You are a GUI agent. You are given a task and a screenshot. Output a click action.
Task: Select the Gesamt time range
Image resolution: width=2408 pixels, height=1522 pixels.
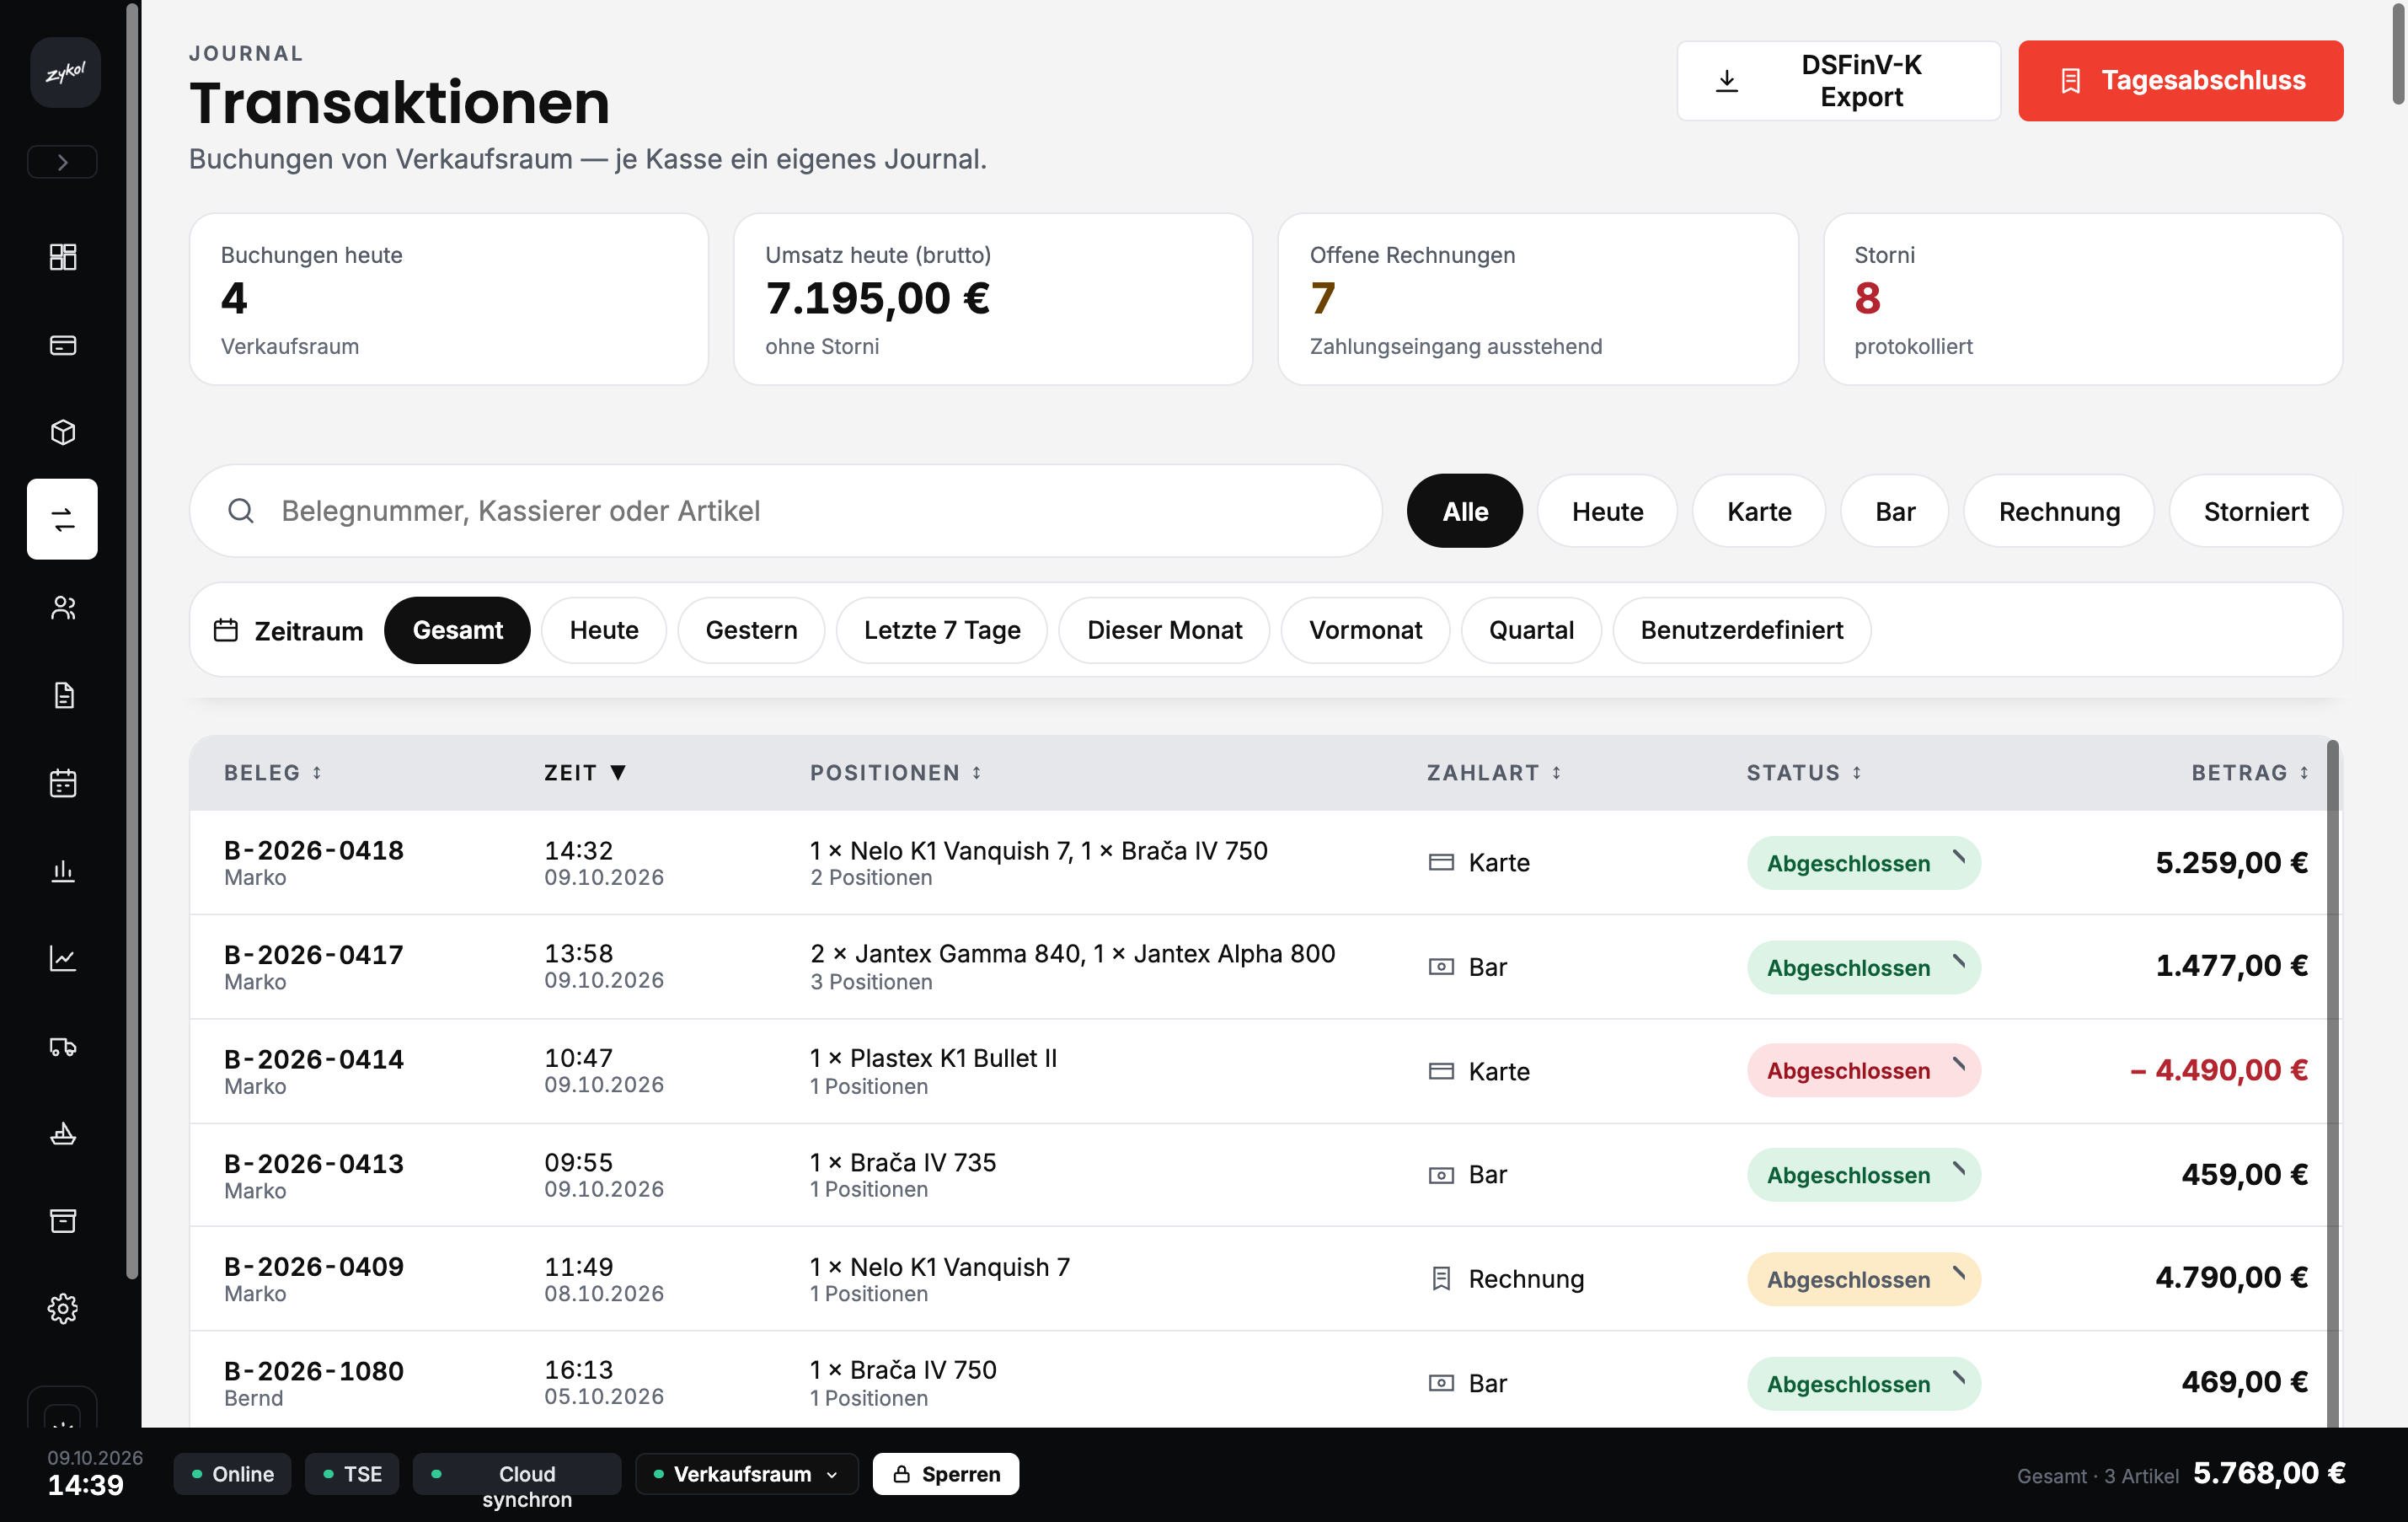point(457,630)
